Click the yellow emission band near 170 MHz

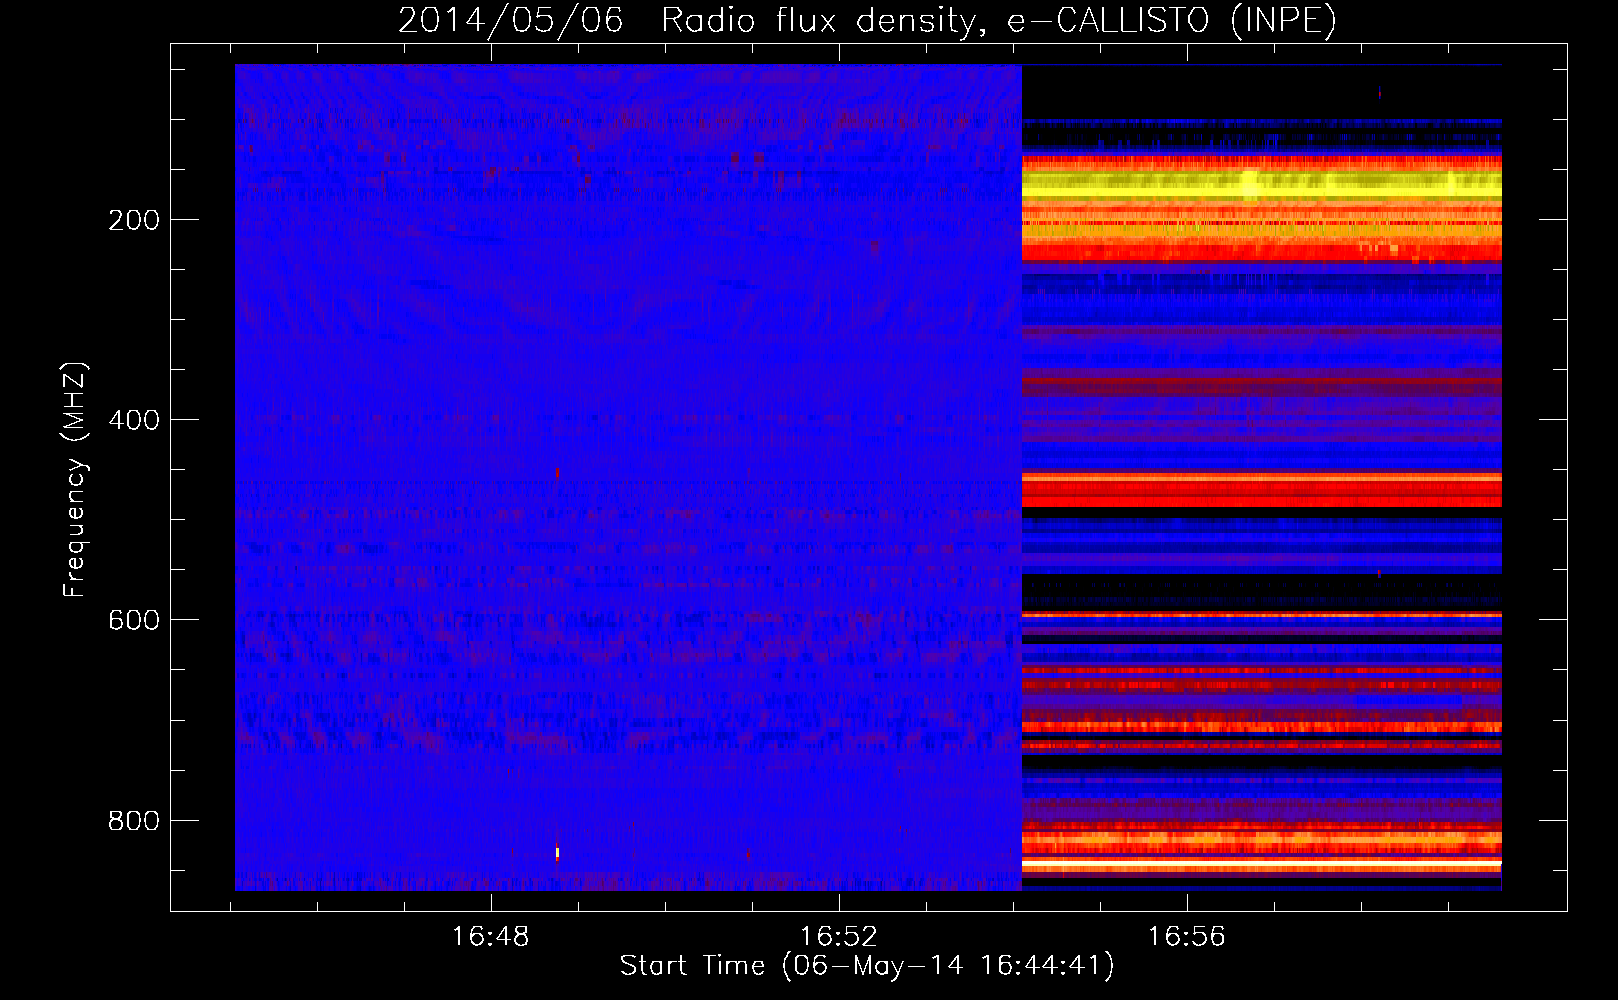pyautogui.click(x=1261, y=184)
